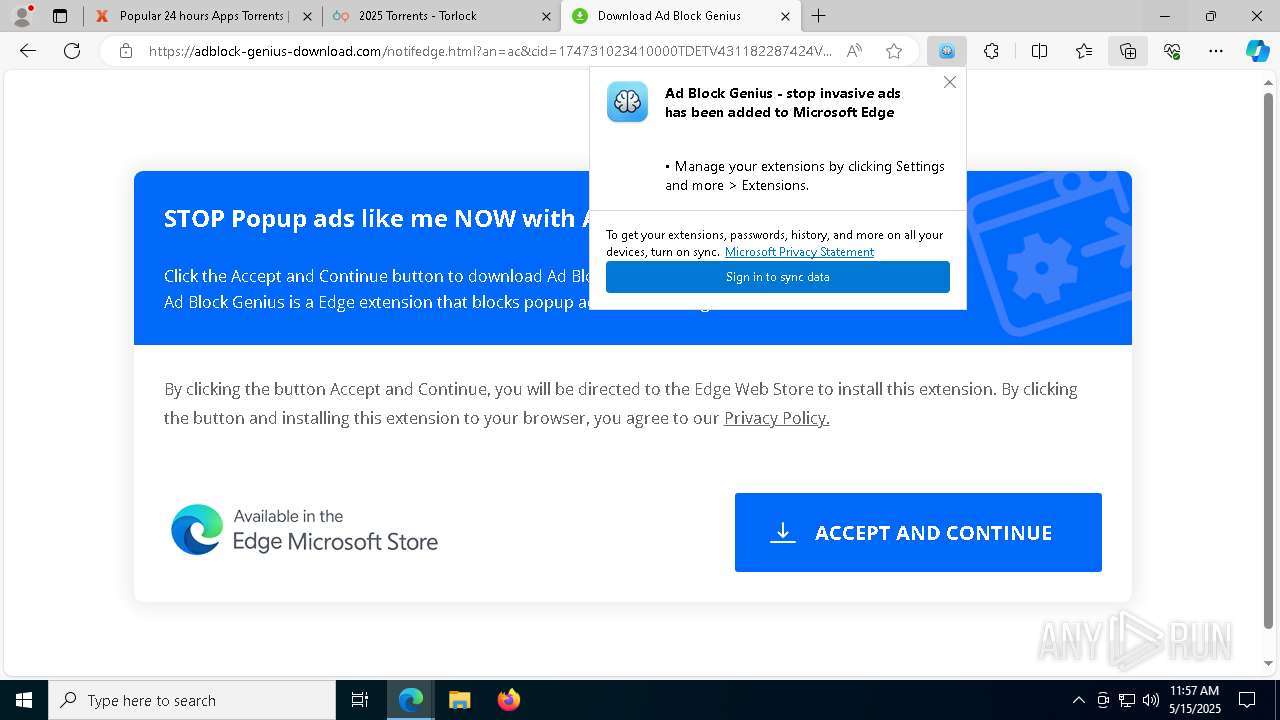Viewport: 1280px width, 720px height.
Task: Open the Privacy Policy link
Action: [777, 418]
